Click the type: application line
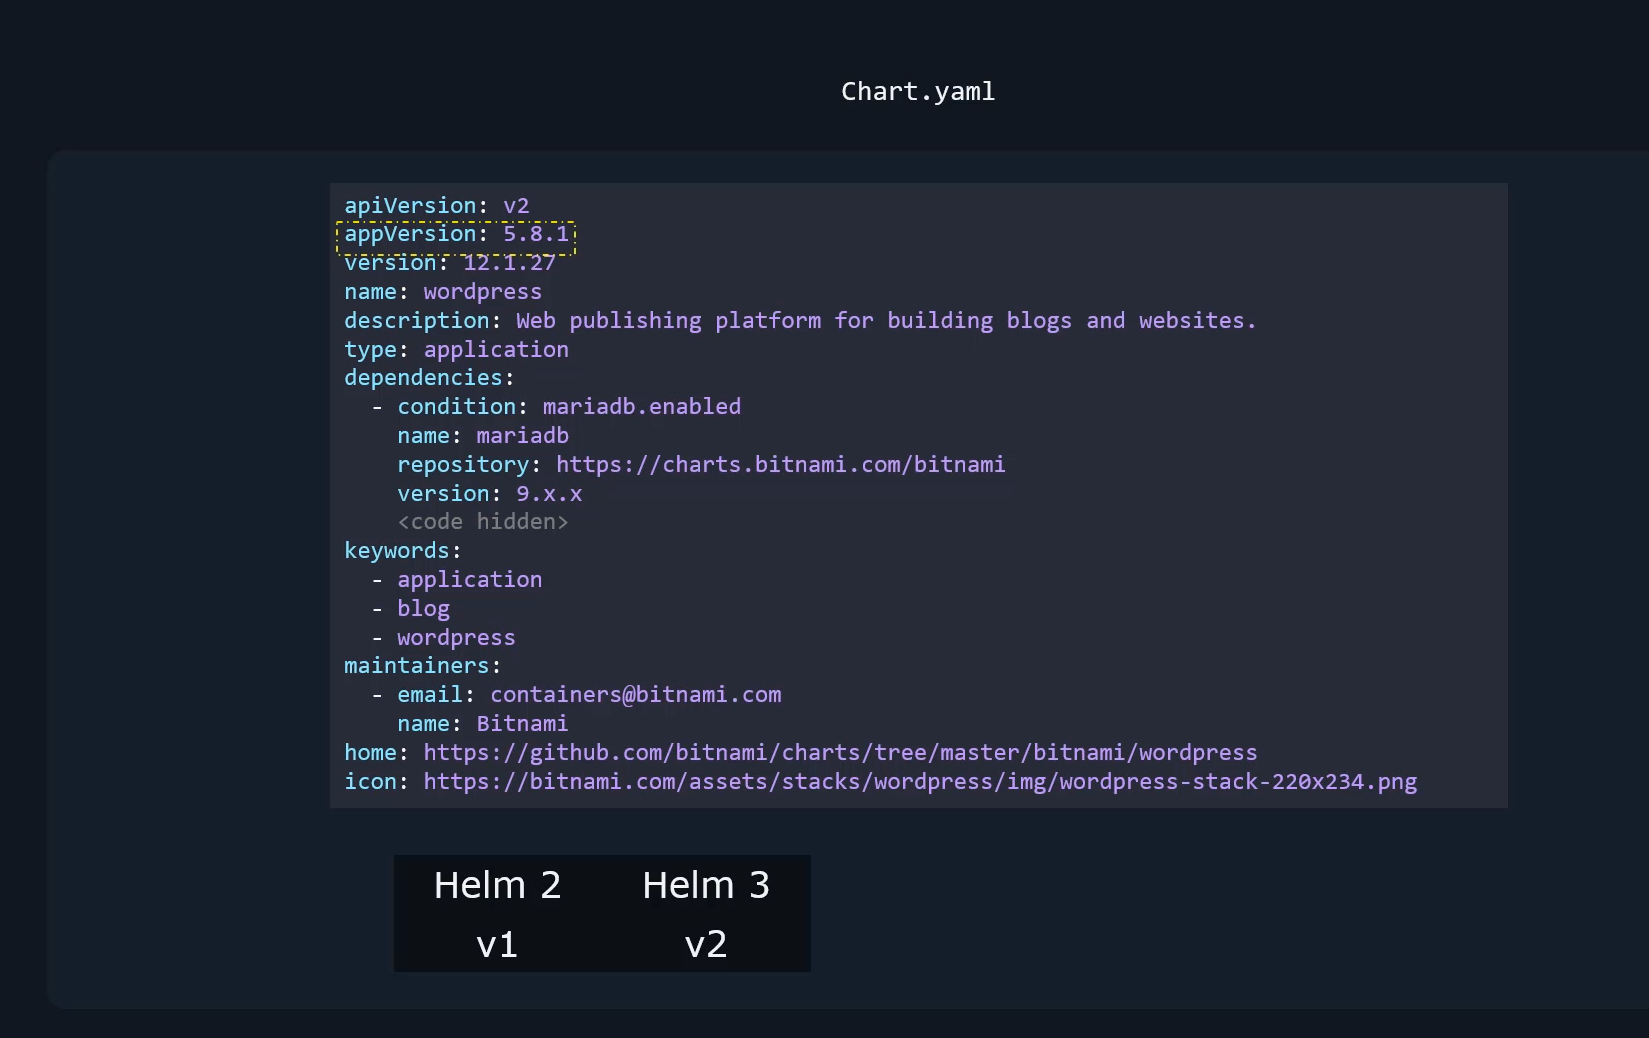This screenshot has height=1038, width=1649. pyautogui.click(x=457, y=350)
